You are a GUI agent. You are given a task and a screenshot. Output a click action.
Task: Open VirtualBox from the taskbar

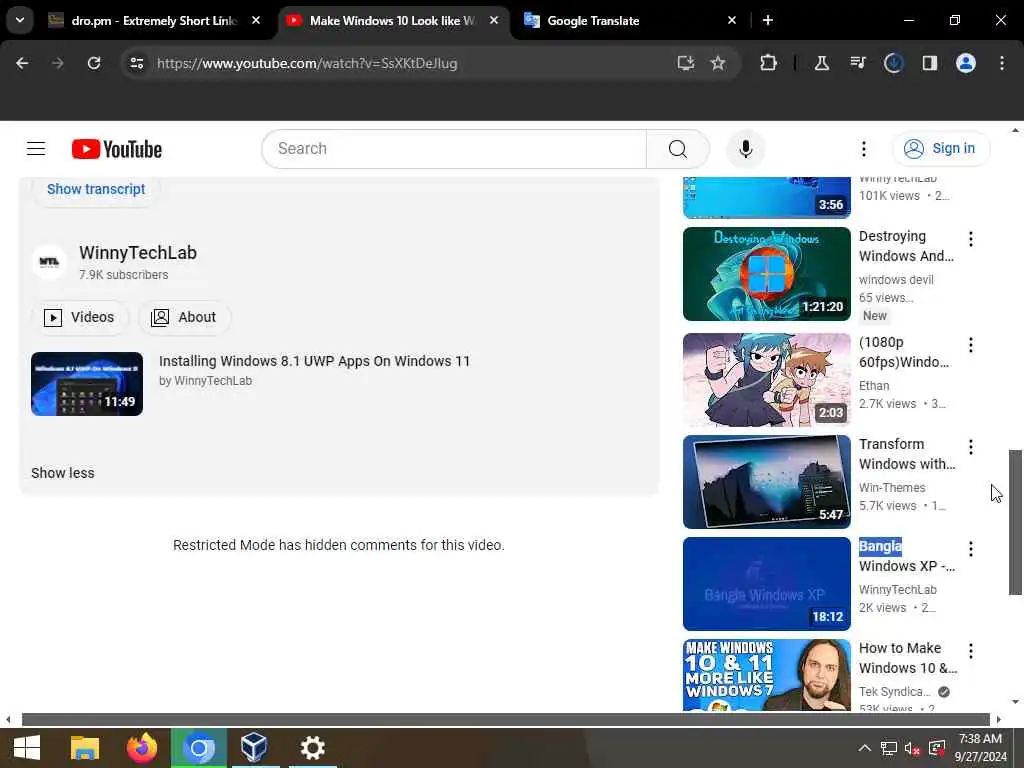pos(253,748)
